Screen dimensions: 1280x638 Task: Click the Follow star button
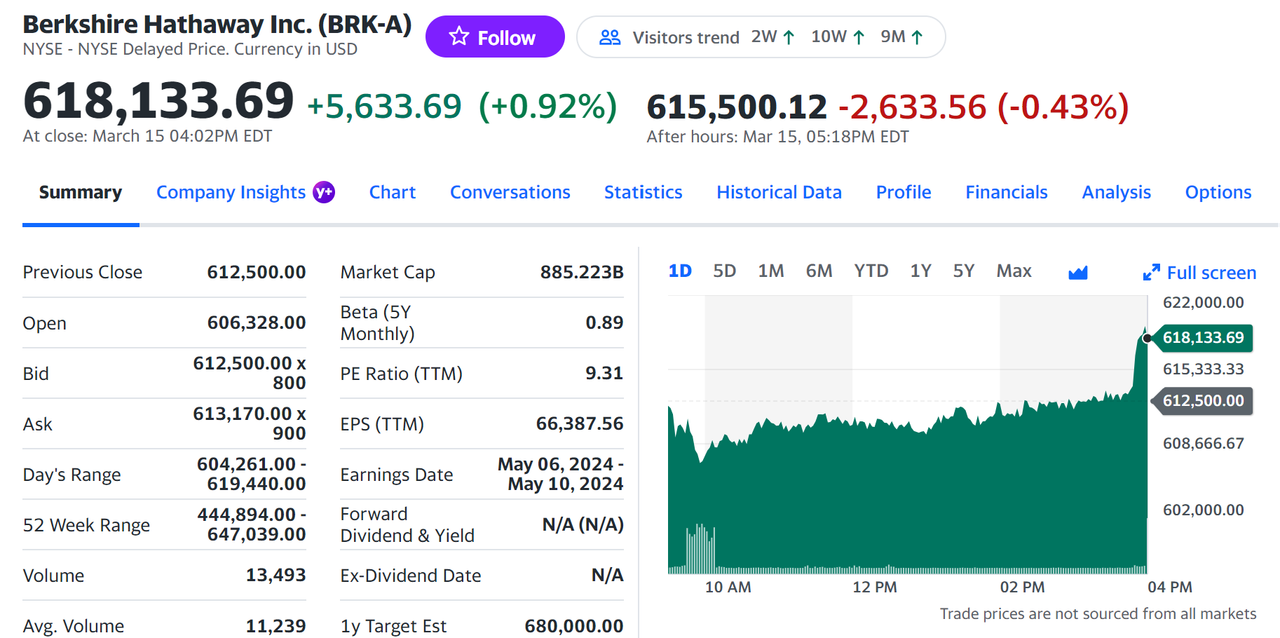(495, 37)
